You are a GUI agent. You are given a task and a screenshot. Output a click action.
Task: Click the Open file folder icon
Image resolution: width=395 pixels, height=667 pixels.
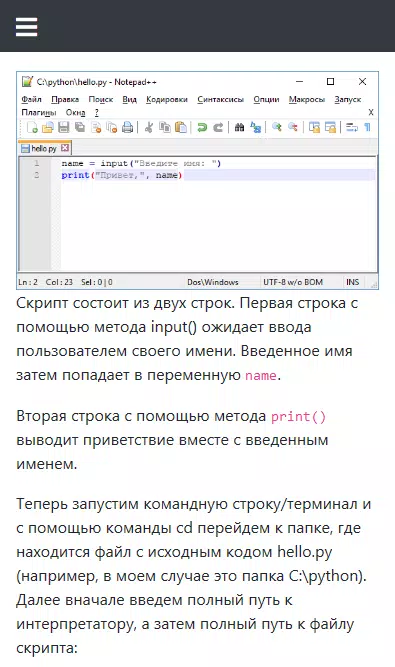[48, 127]
